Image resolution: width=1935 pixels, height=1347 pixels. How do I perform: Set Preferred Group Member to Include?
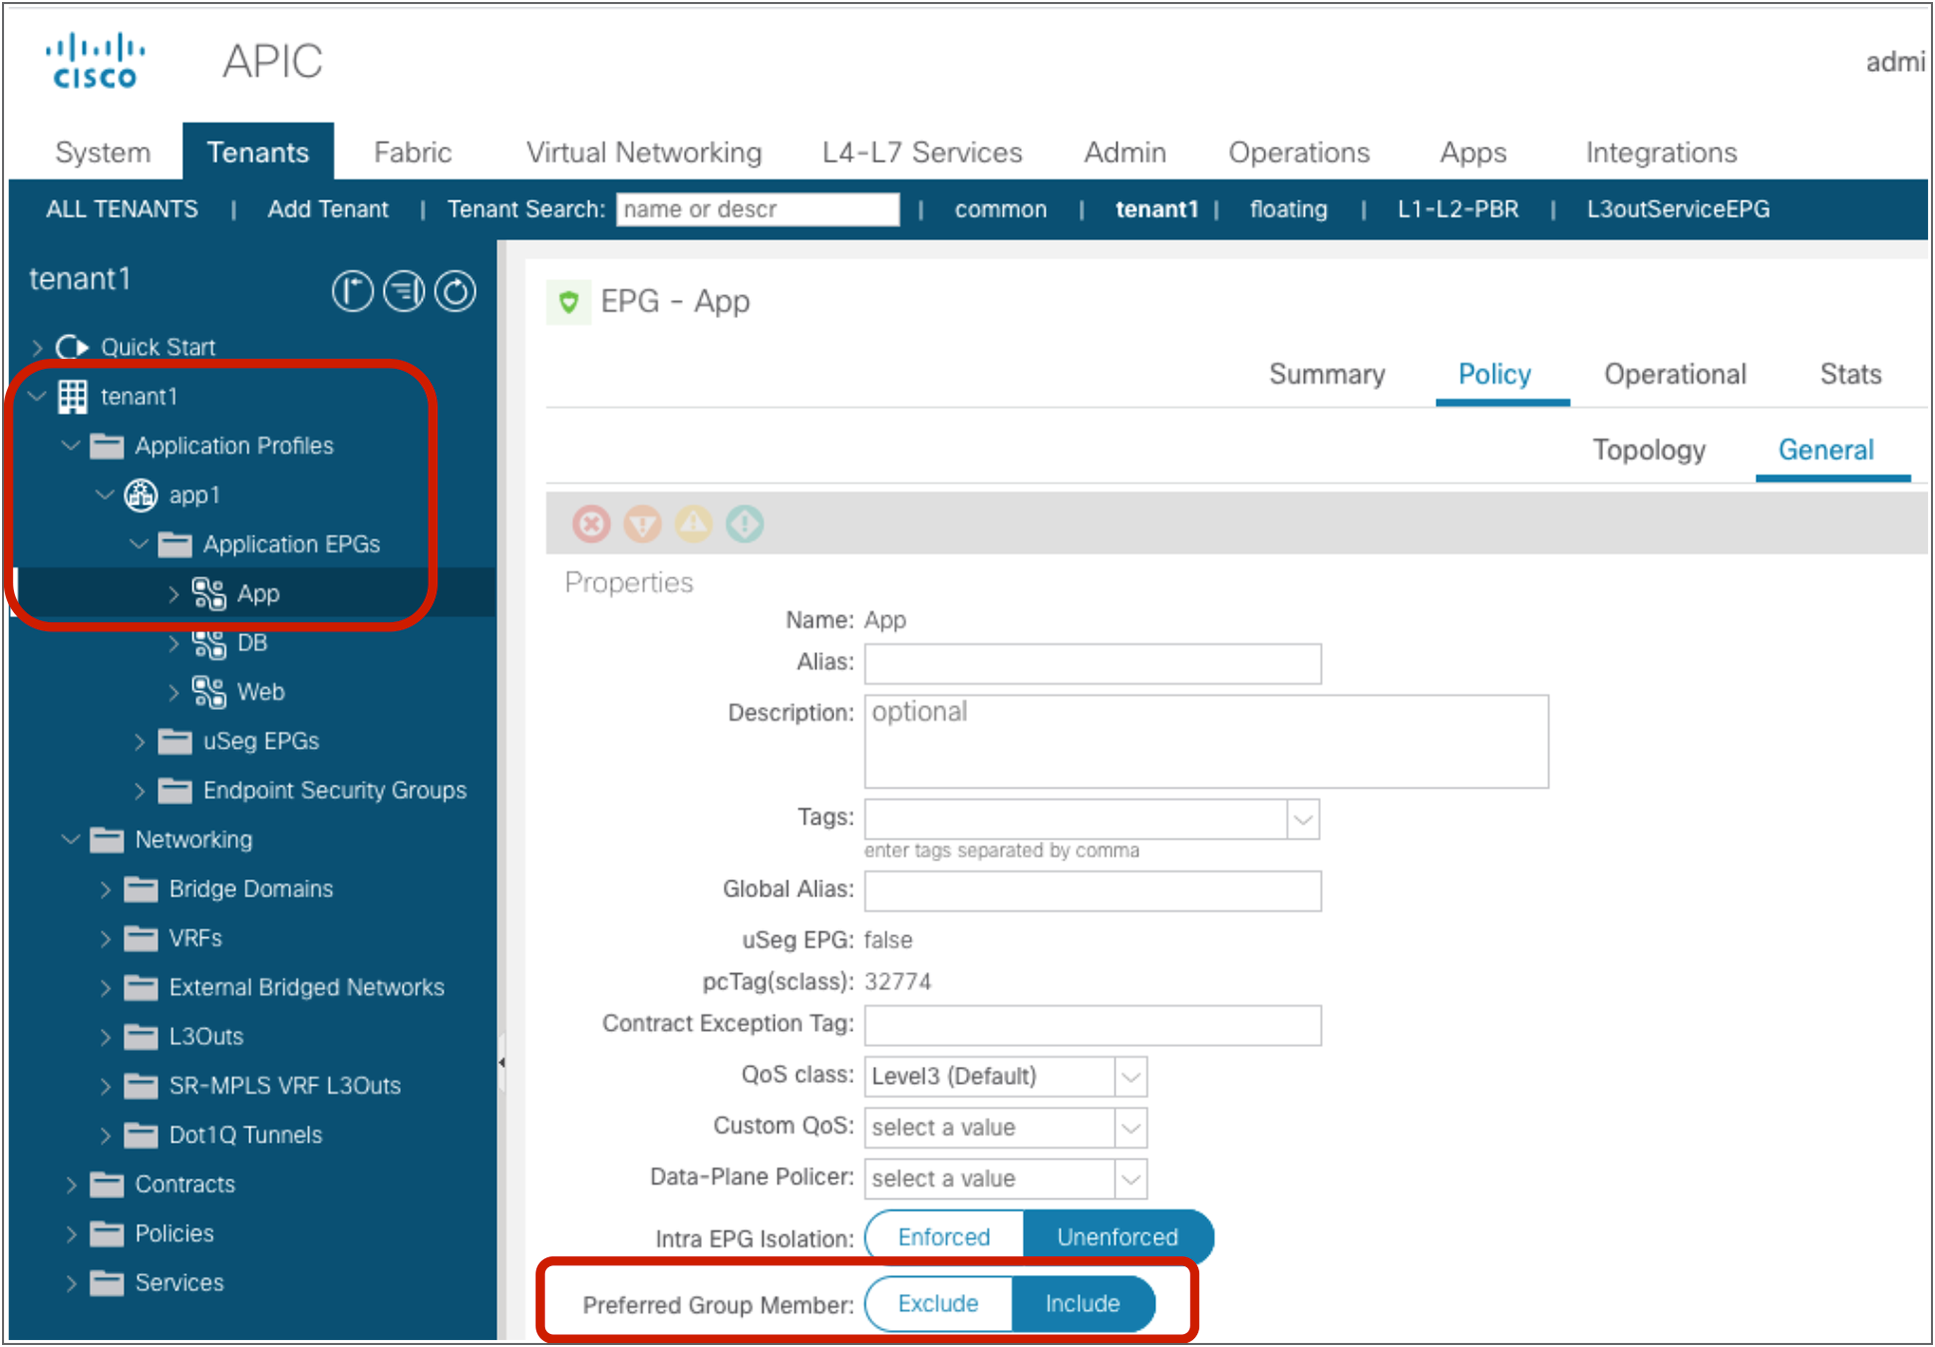(x=1083, y=1303)
